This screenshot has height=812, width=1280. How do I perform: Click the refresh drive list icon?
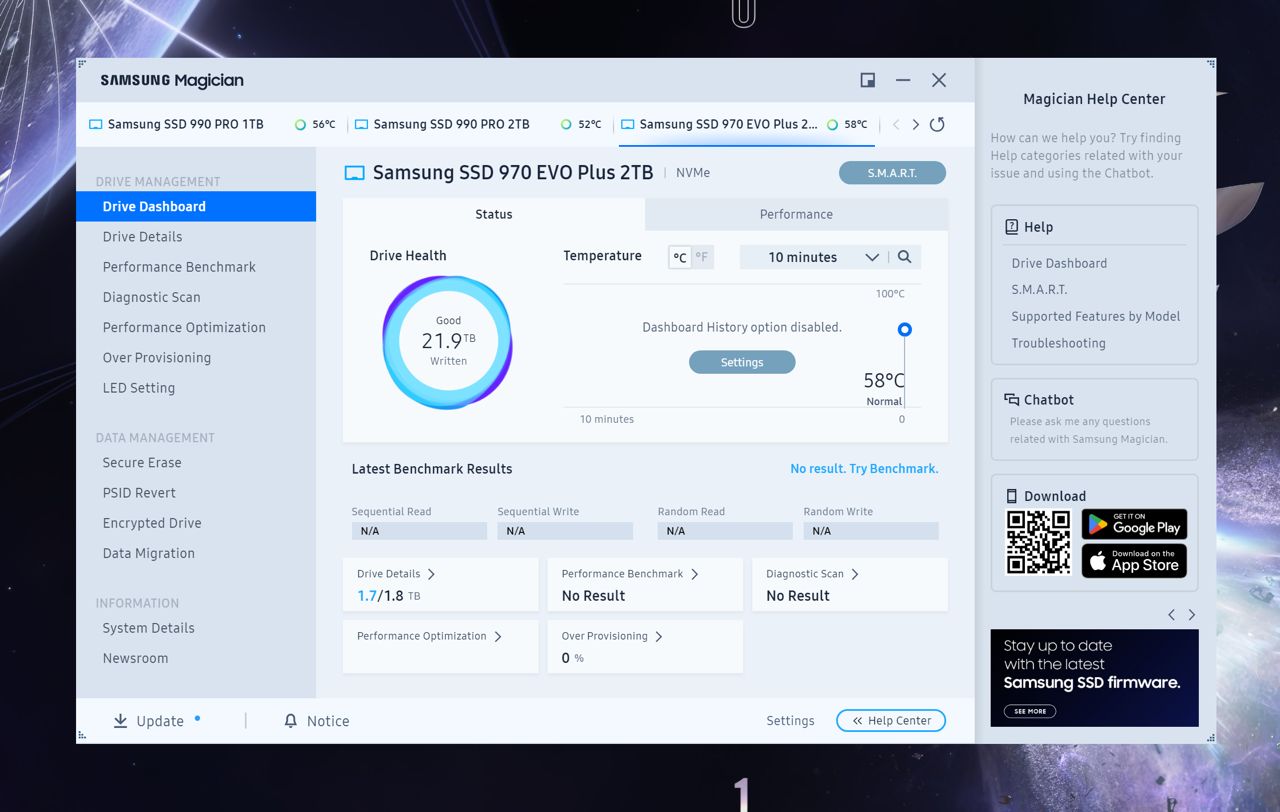(937, 125)
